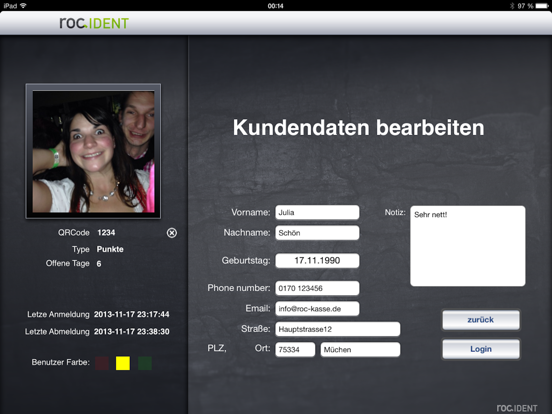The height and width of the screenshot is (414, 552).
Task: Edit the Notiz text area
Action: (x=468, y=246)
